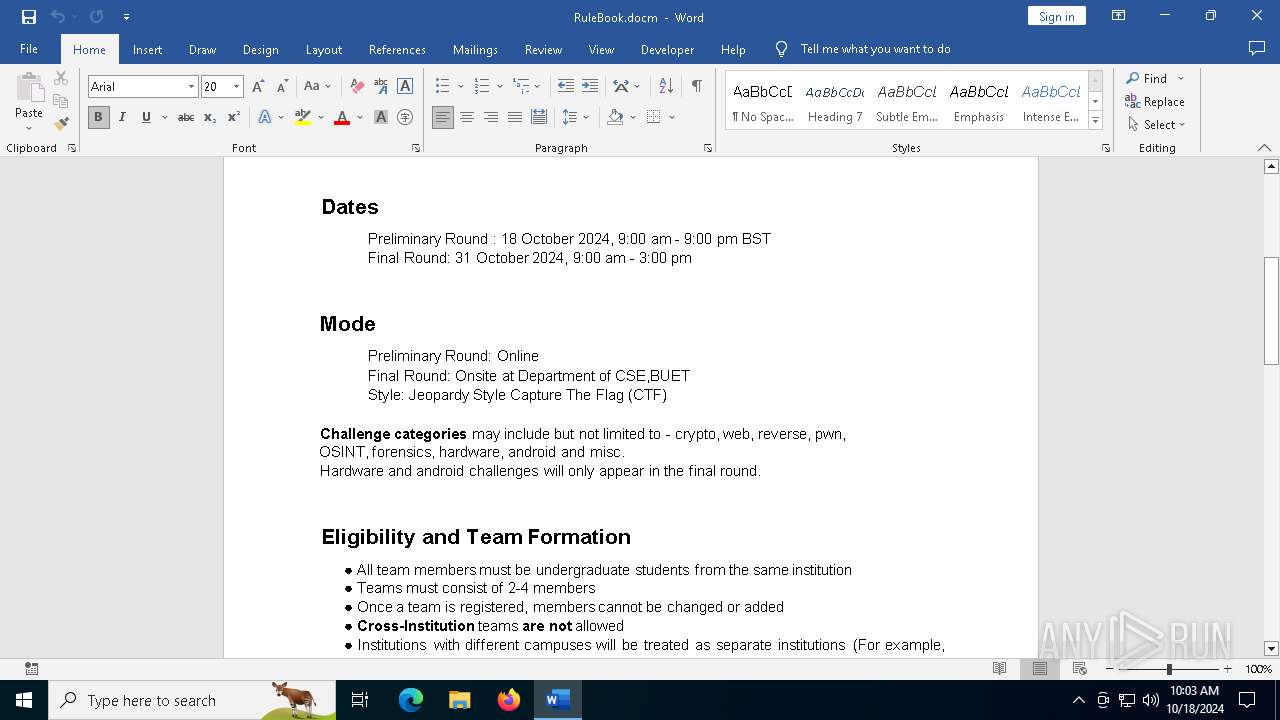Apply the red font color button

click(x=342, y=117)
